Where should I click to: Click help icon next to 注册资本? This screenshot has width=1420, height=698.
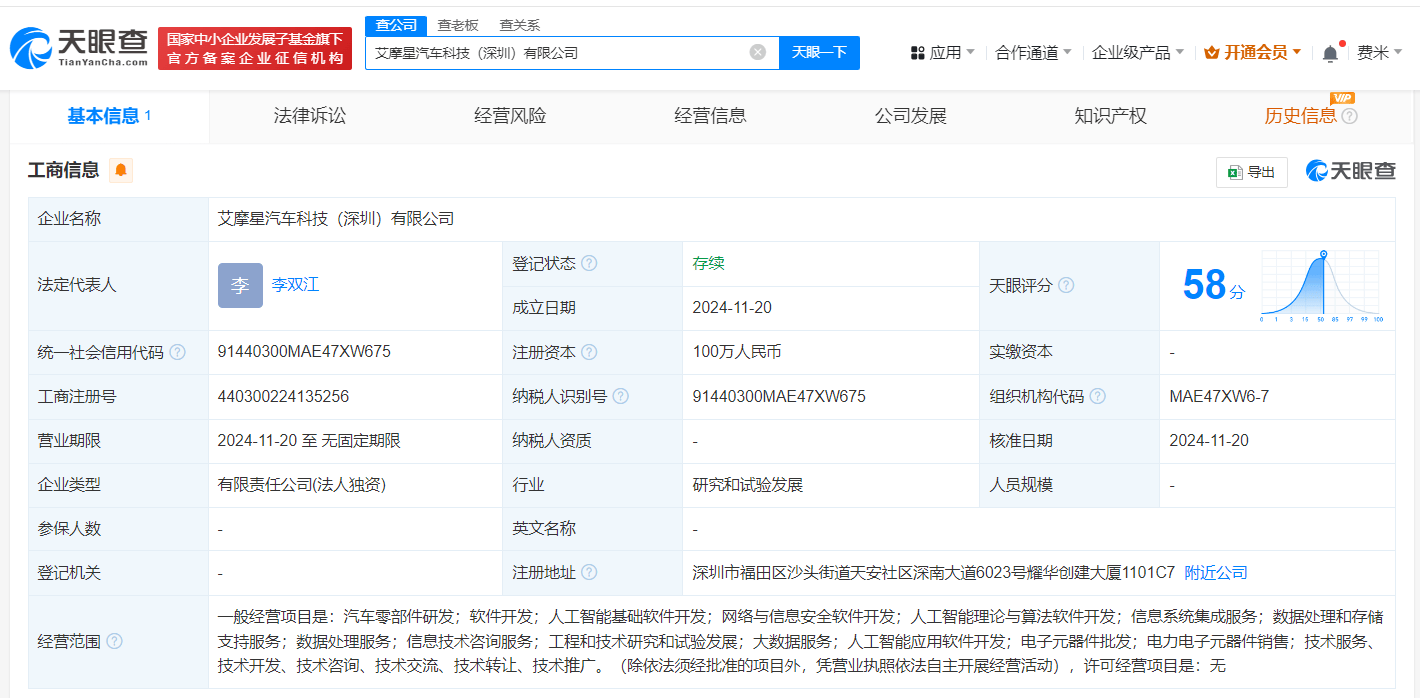[x=590, y=352]
